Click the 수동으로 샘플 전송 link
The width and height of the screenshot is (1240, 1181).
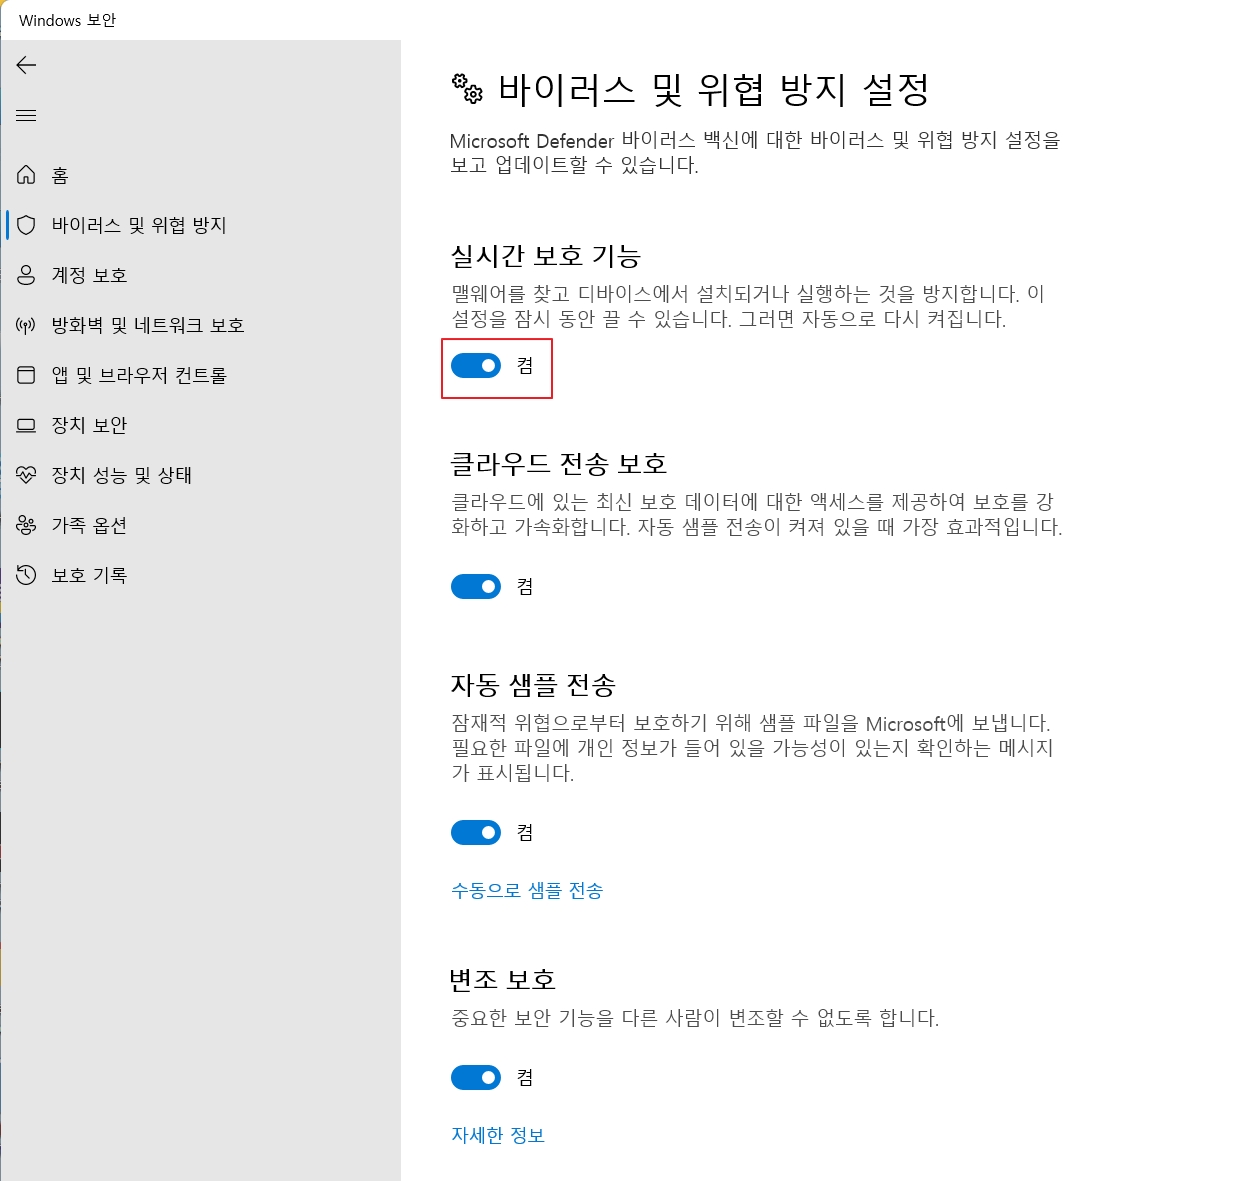point(527,890)
